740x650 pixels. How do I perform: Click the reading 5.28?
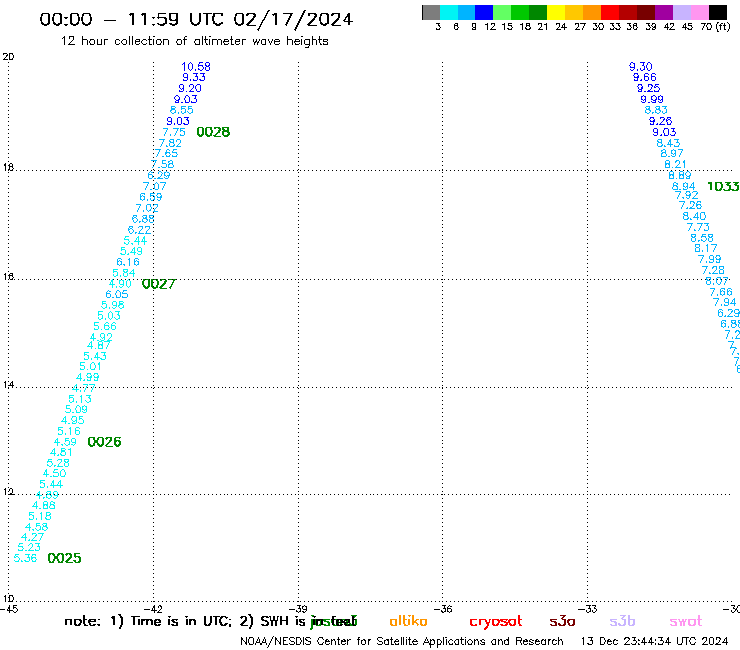[x=58, y=463]
